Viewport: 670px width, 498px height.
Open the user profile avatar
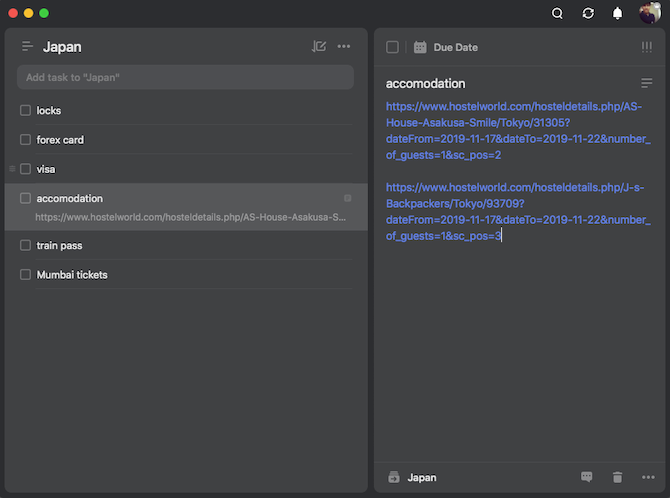[x=649, y=13]
